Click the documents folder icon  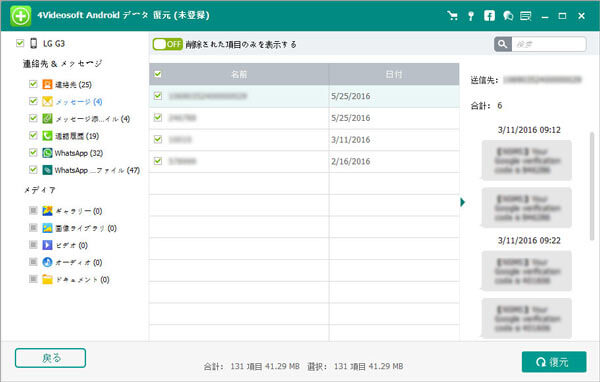click(x=47, y=279)
